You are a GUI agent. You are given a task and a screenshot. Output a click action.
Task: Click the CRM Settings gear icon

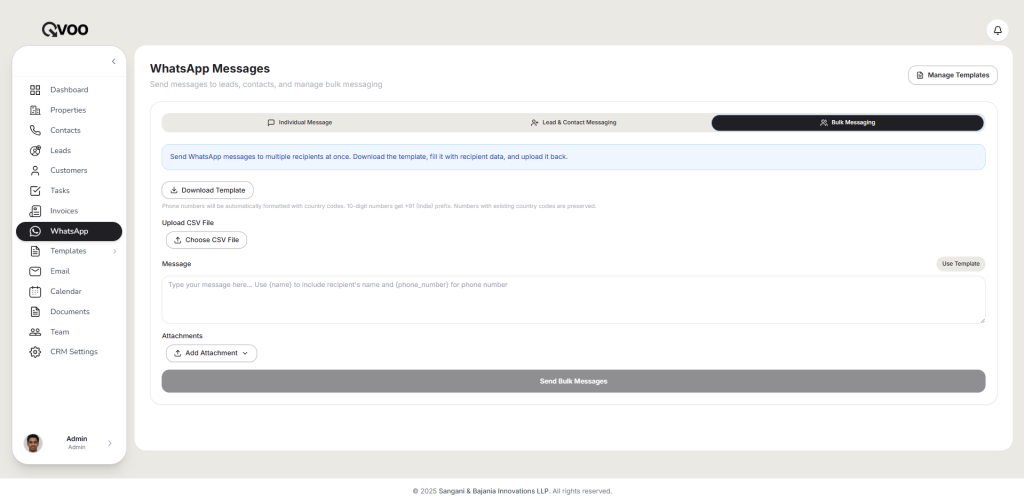click(35, 352)
